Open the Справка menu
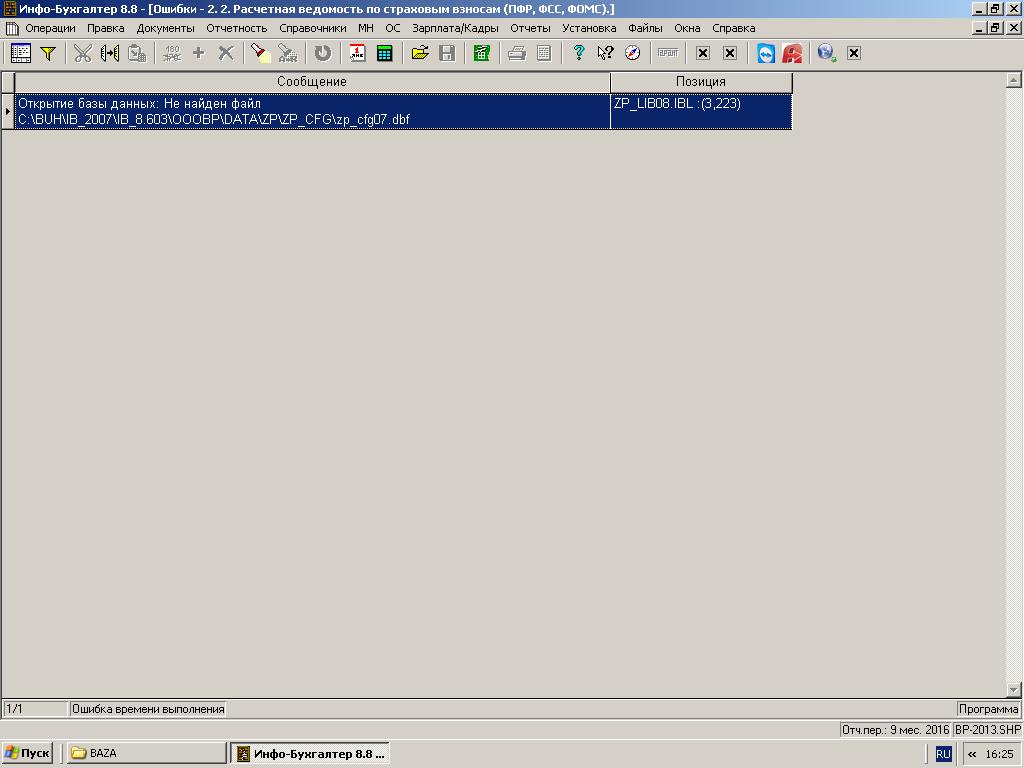Image resolution: width=1024 pixels, height=768 pixels. tap(733, 28)
